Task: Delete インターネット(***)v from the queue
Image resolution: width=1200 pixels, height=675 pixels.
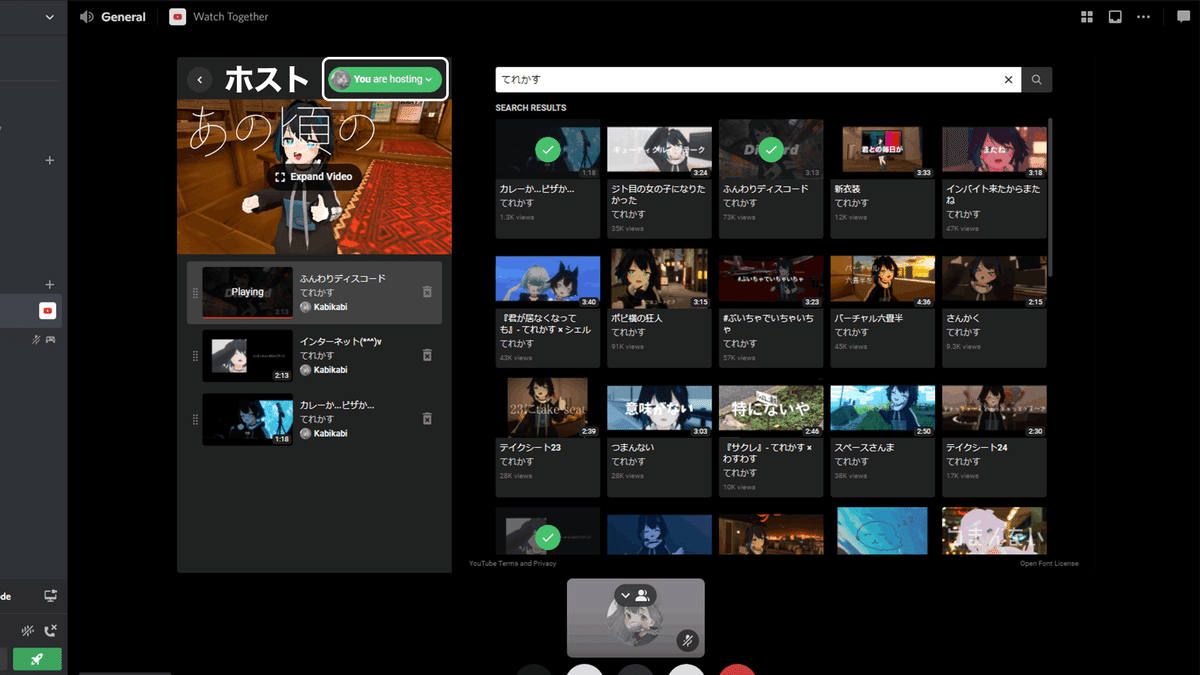Action: [x=427, y=355]
